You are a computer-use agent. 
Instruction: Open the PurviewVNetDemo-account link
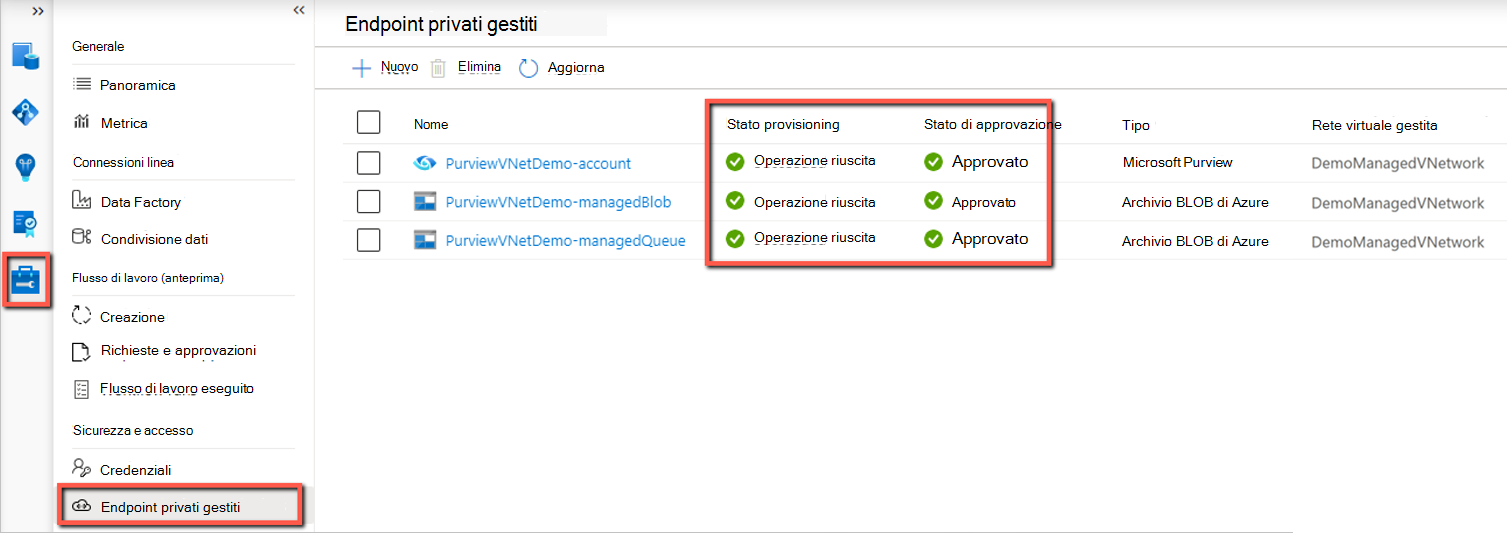[x=538, y=163]
